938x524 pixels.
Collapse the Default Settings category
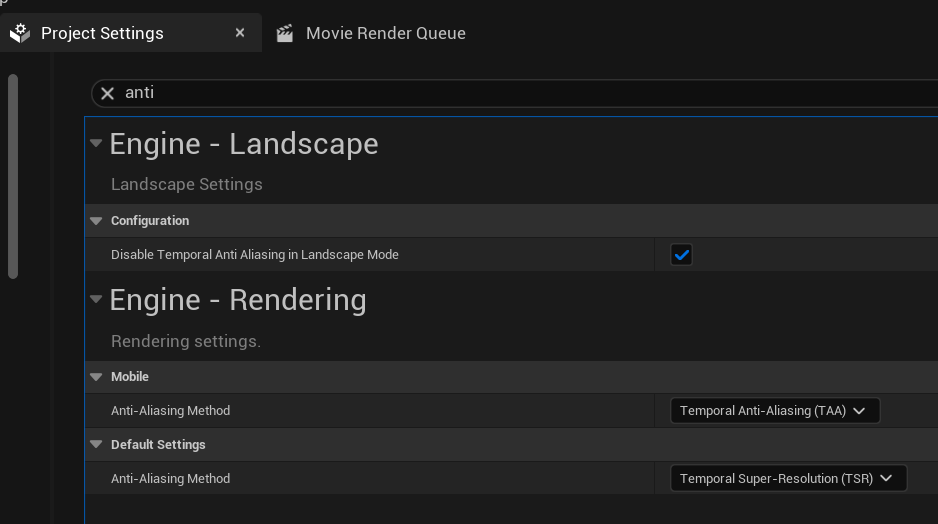tap(96, 444)
